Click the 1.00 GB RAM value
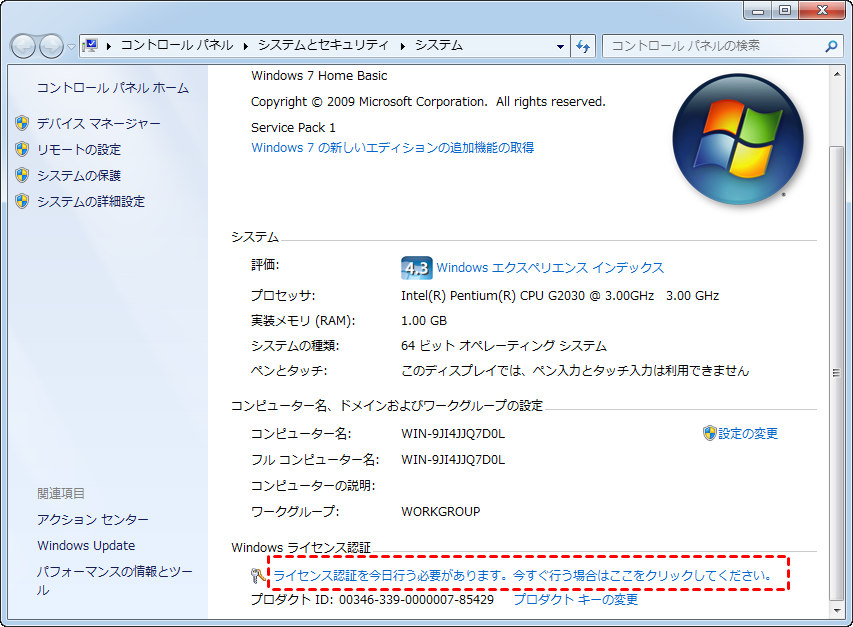 pyautogui.click(x=424, y=321)
